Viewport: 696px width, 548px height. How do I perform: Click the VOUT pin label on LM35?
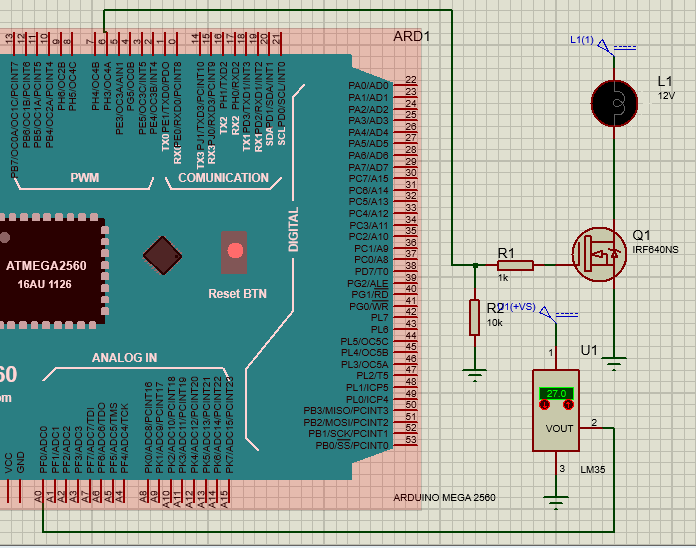coord(559,429)
